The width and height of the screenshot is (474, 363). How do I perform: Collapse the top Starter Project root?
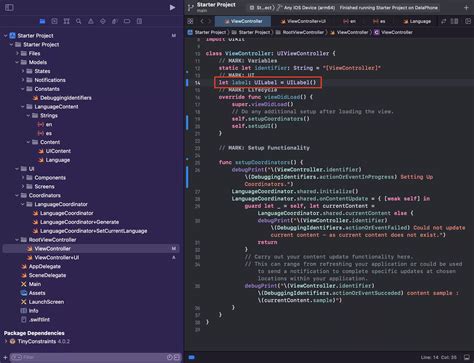[6, 36]
